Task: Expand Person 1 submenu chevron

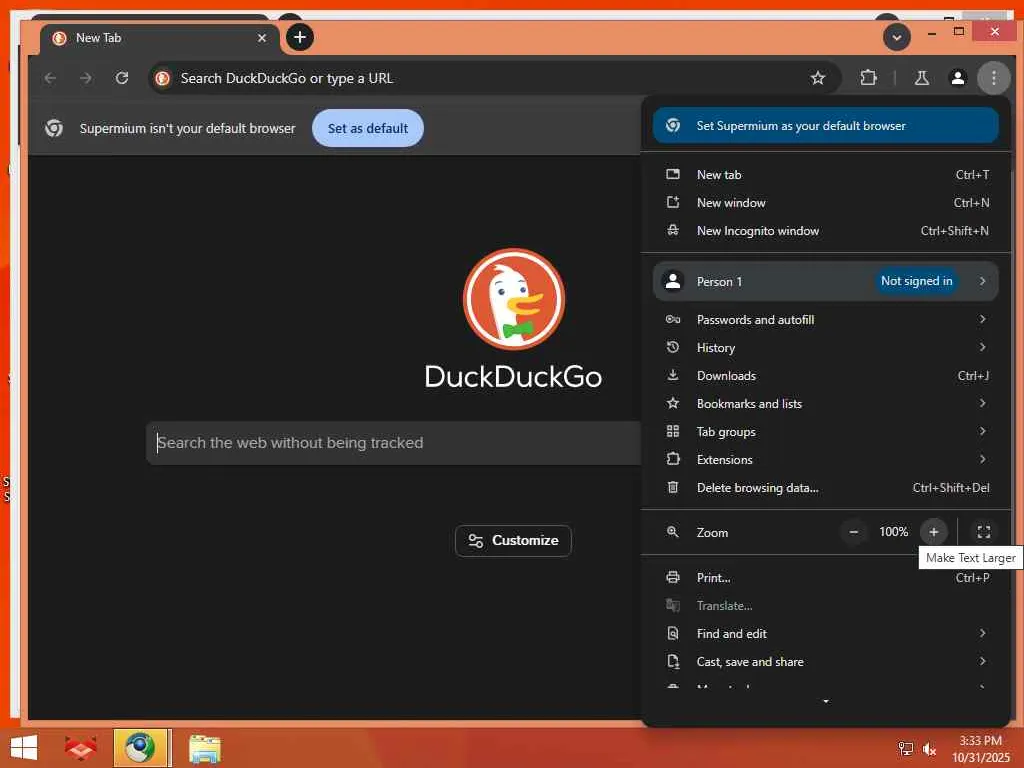Action: [982, 281]
